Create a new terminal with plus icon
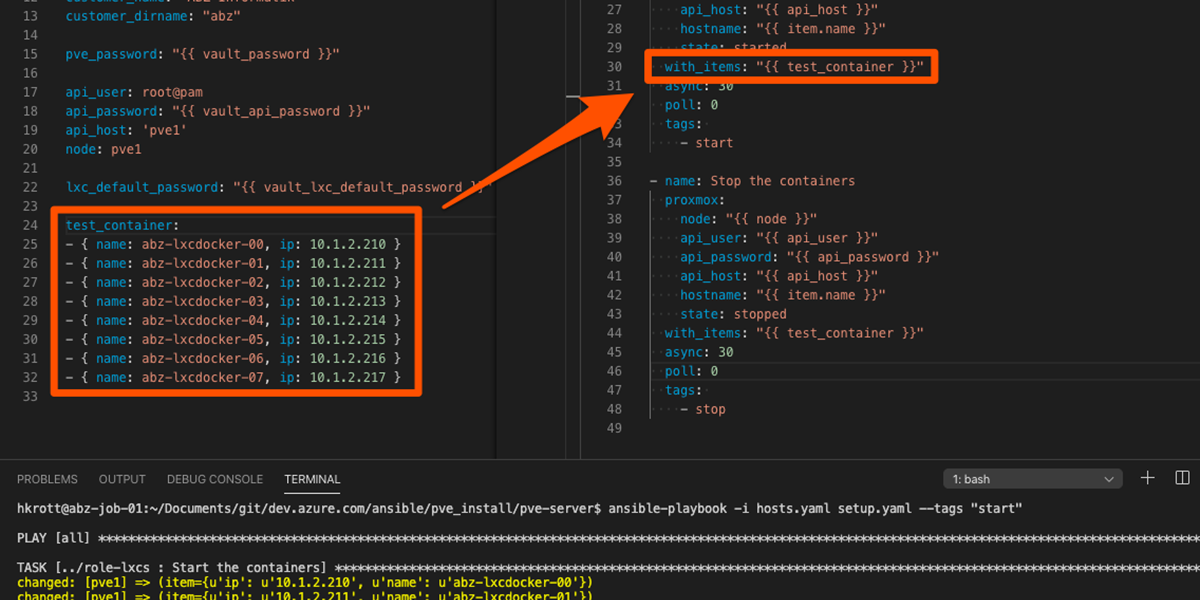Screen dimensions: 1200x600 point(1148,479)
